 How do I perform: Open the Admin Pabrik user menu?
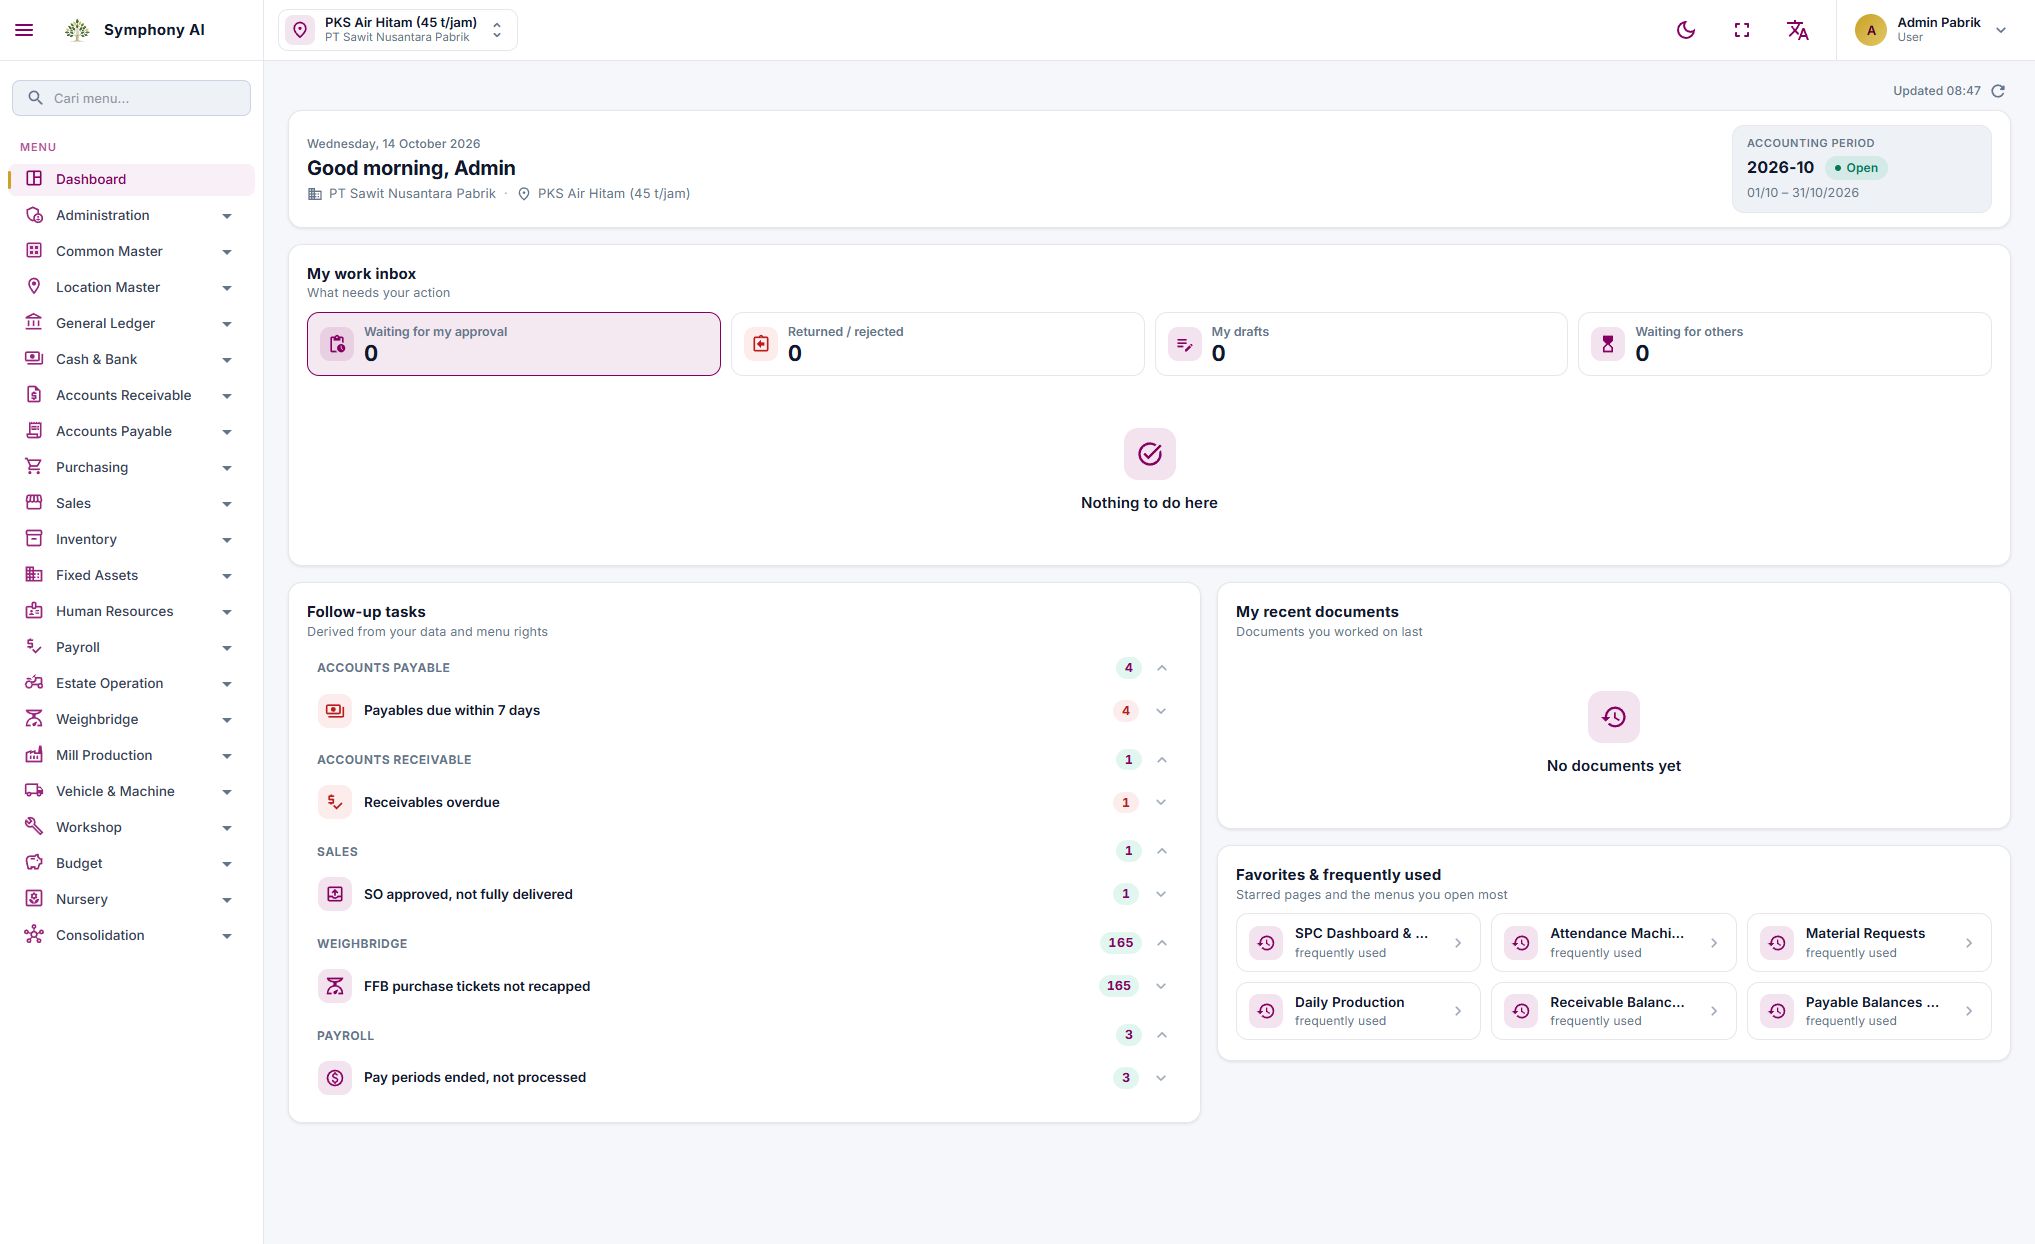1931,30
